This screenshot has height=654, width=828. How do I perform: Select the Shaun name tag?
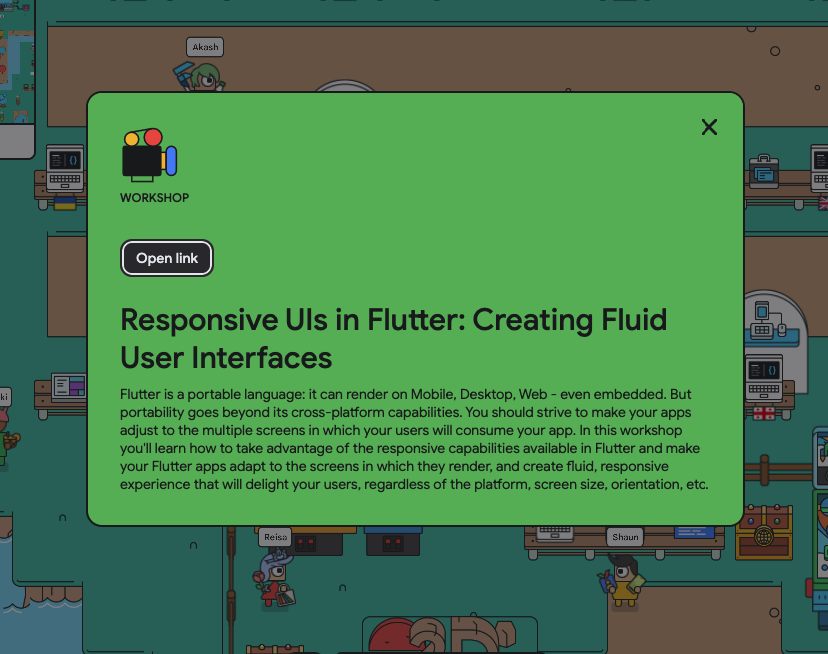point(625,537)
